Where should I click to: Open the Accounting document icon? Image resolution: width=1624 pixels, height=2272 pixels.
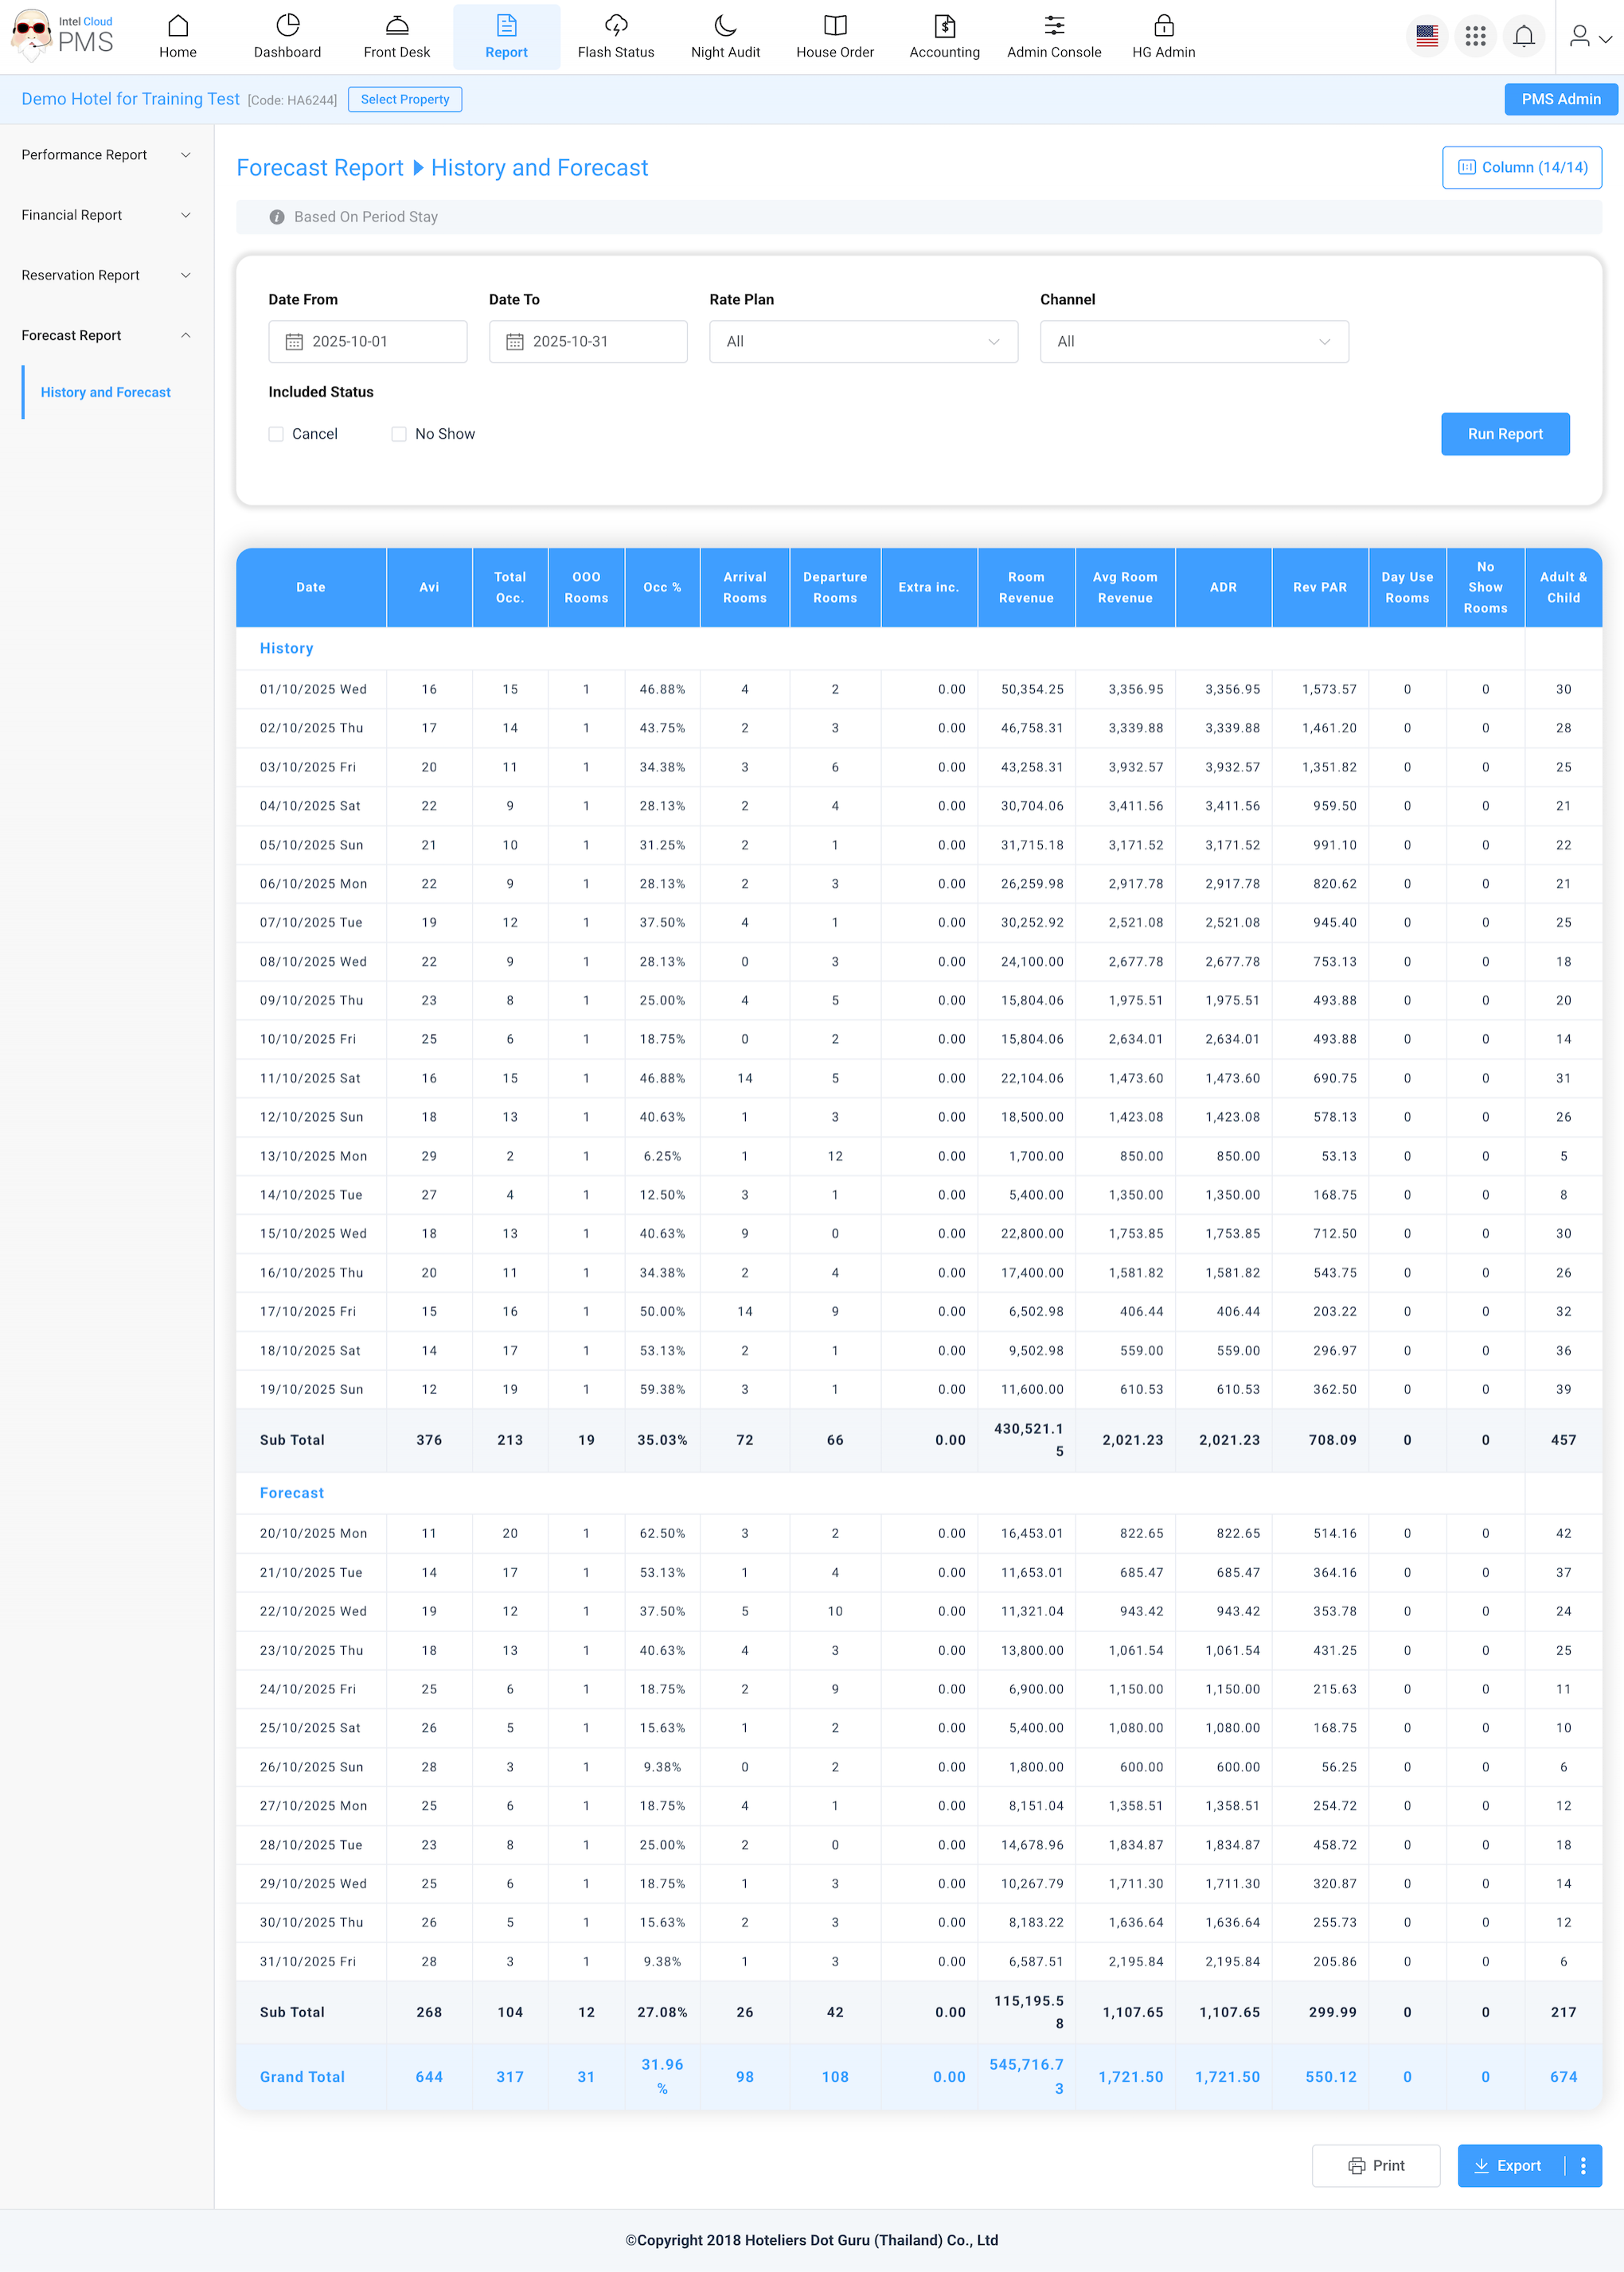point(944,26)
